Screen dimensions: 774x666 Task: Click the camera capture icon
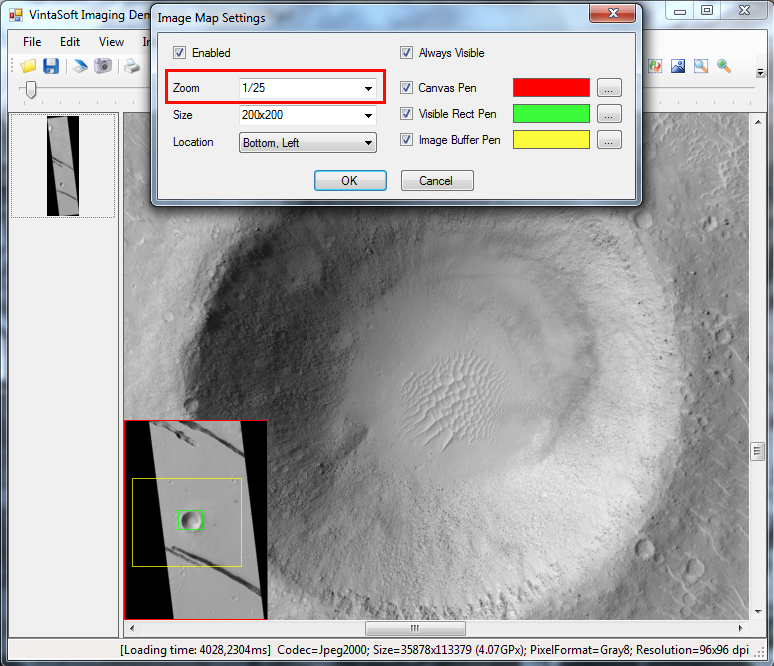[x=103, y=66]
